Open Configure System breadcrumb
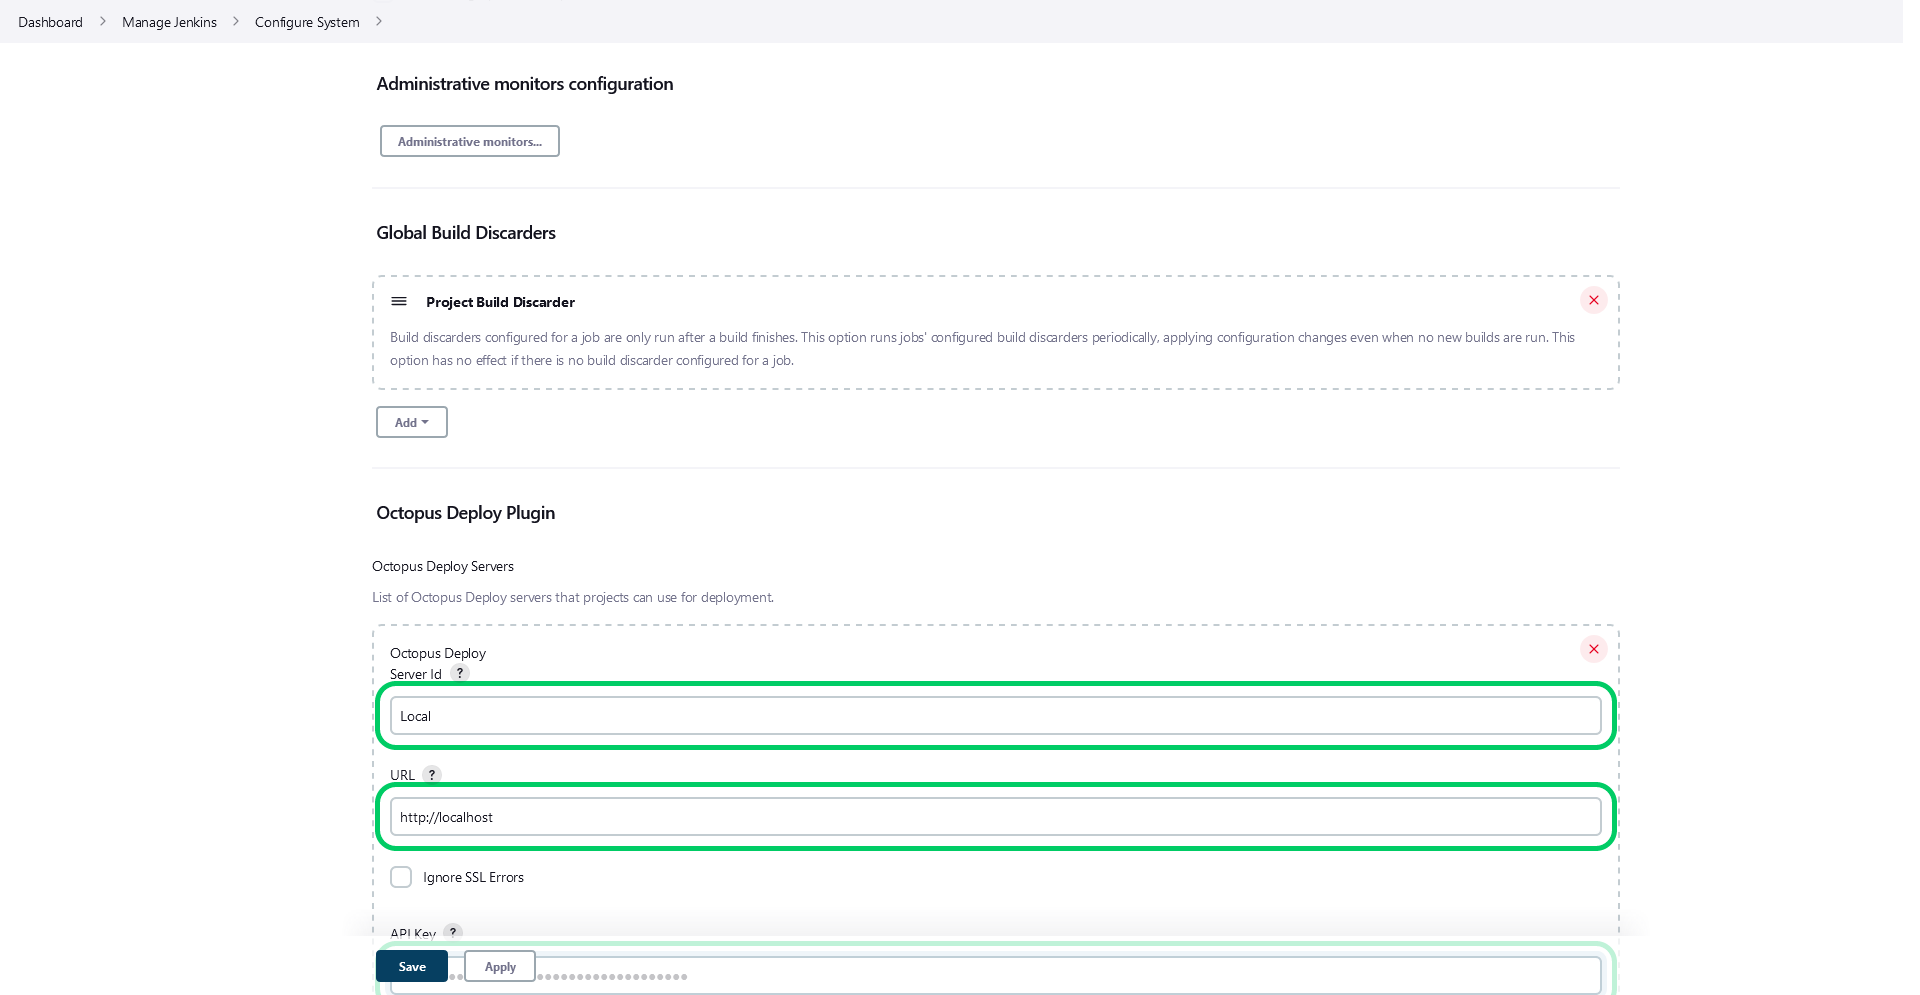Image resolution: width=1920 pixels, height=995 pixels. tap(307, 22)
